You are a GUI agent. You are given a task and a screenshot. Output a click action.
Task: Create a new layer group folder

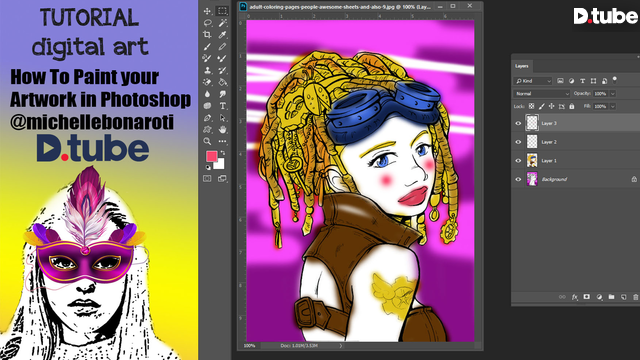pos(611,297)
